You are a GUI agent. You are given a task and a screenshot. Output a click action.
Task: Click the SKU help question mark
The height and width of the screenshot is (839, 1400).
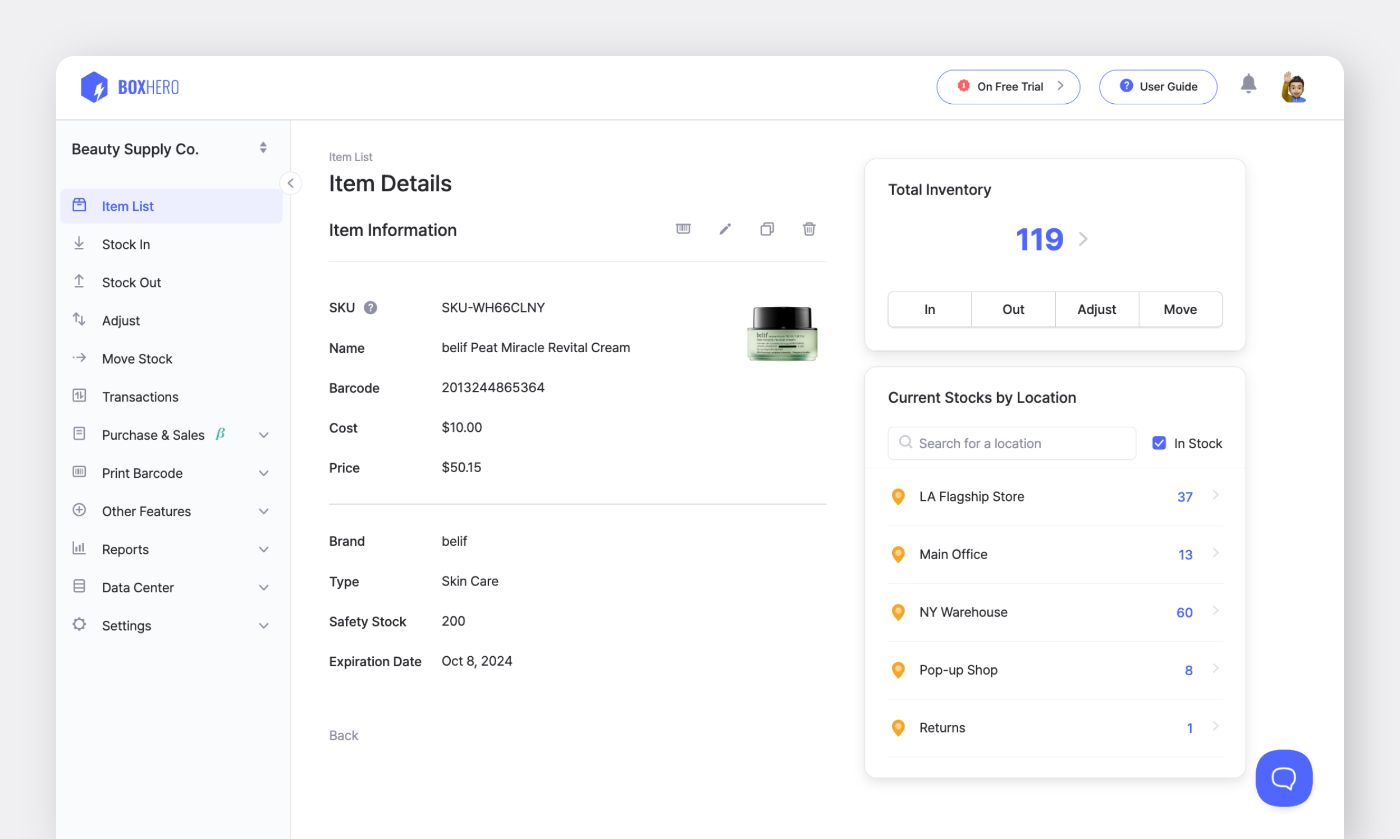click(x=370, y=308)
